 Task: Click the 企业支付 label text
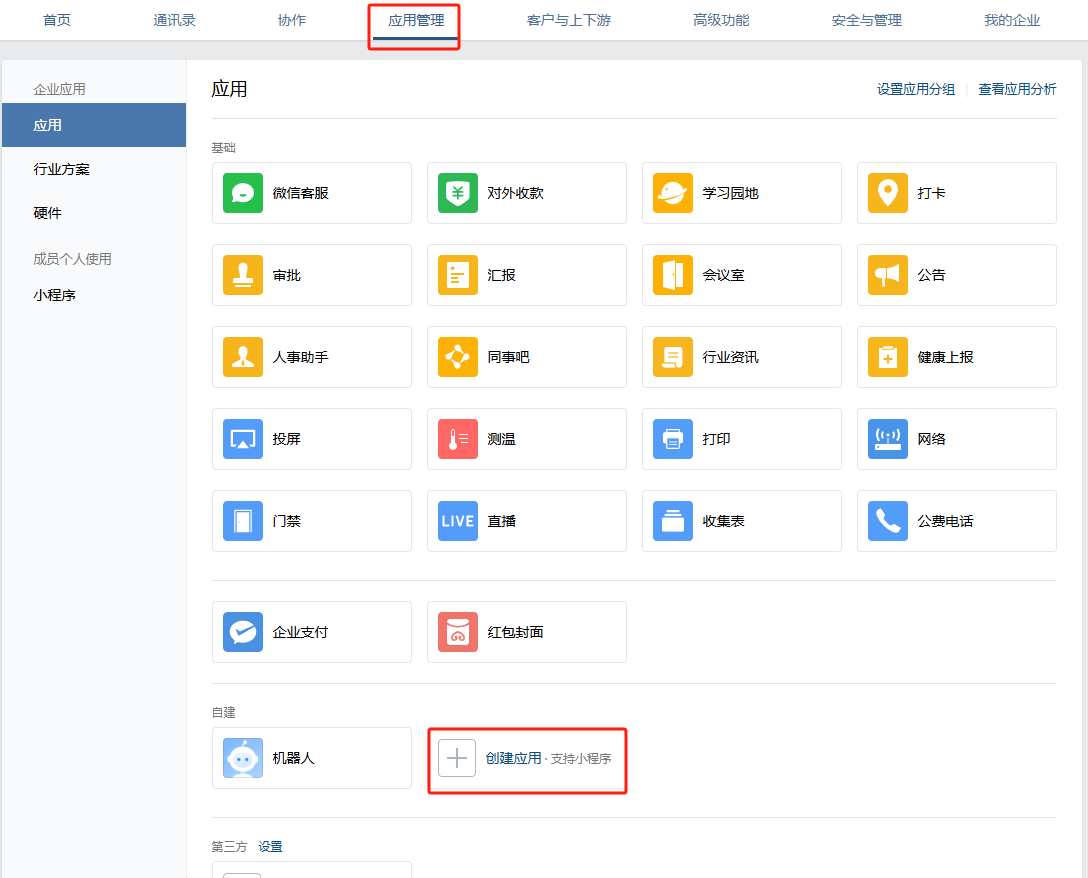click(x=300, y=632)
